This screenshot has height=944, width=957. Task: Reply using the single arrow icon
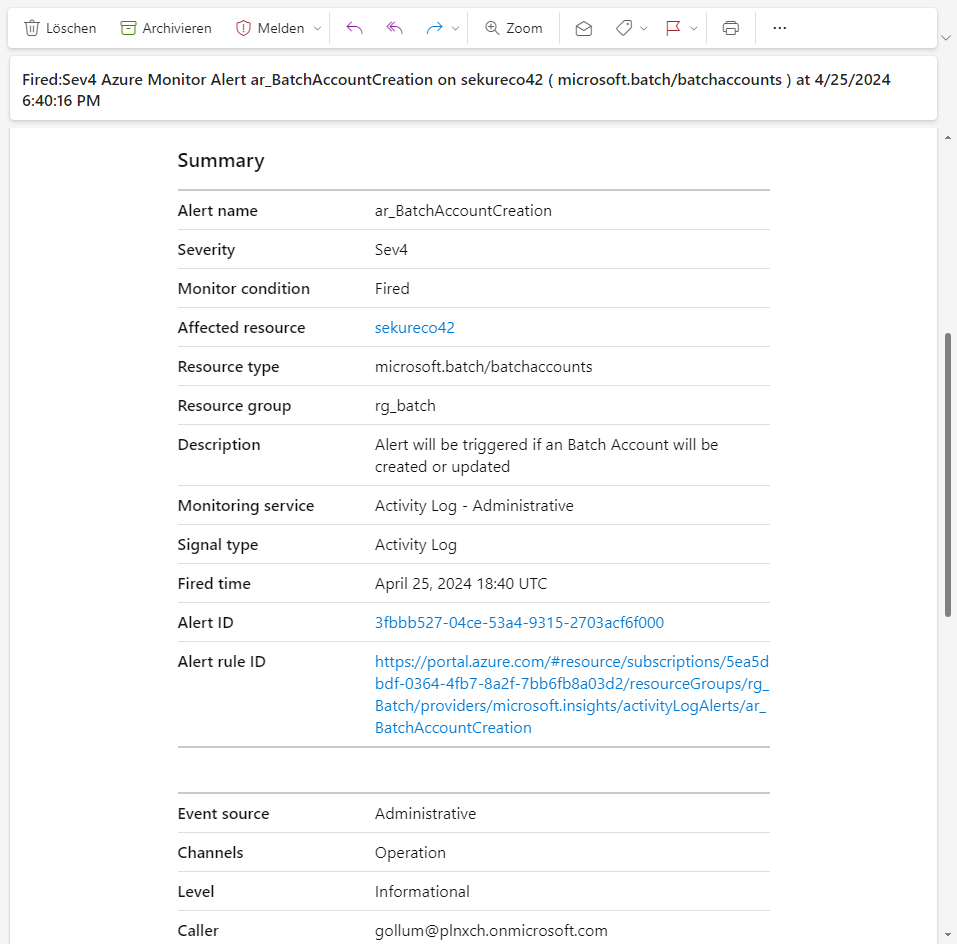click(354, 28)
